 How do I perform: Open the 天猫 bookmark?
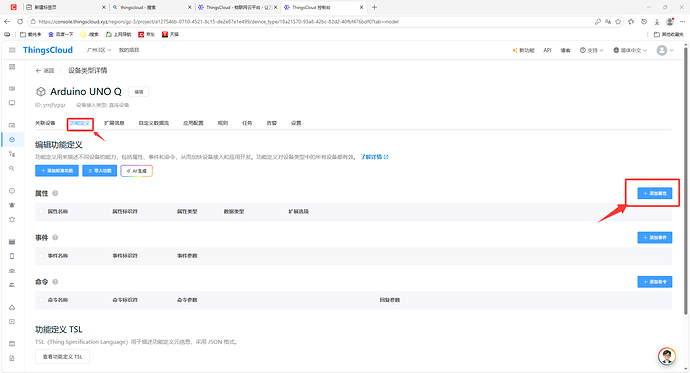coord(170,34)
